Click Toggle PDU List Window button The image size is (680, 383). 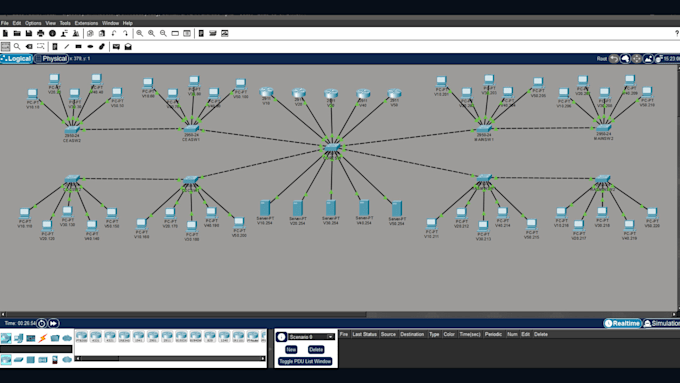(x=305, y=361)
